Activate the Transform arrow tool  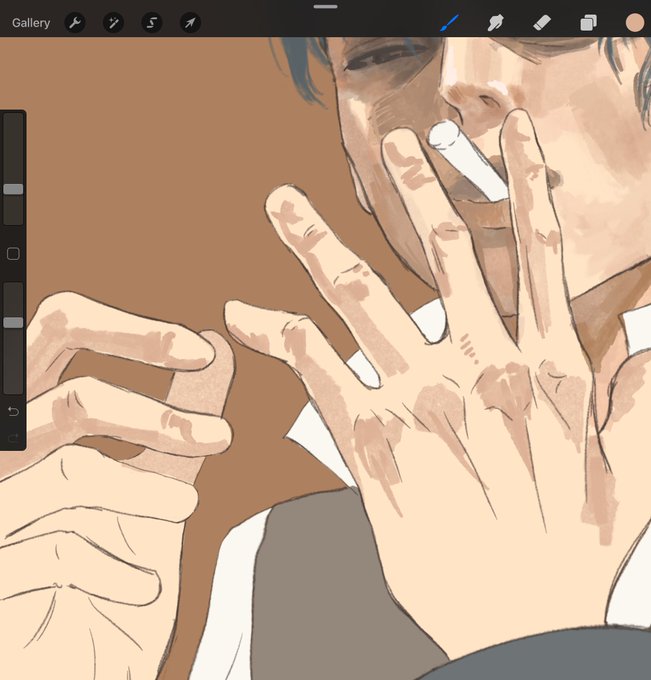coord(190,23)
